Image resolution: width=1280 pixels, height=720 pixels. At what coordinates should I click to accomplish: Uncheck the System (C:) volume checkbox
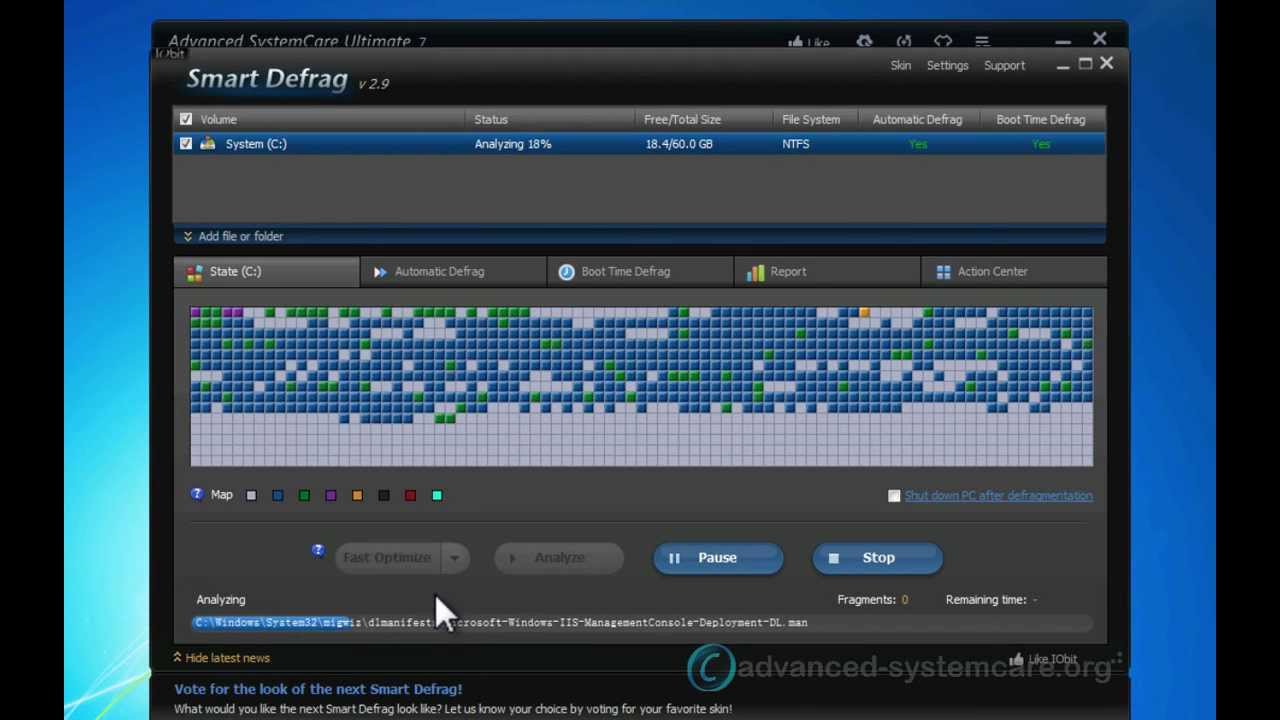click(x=186, y=144)
